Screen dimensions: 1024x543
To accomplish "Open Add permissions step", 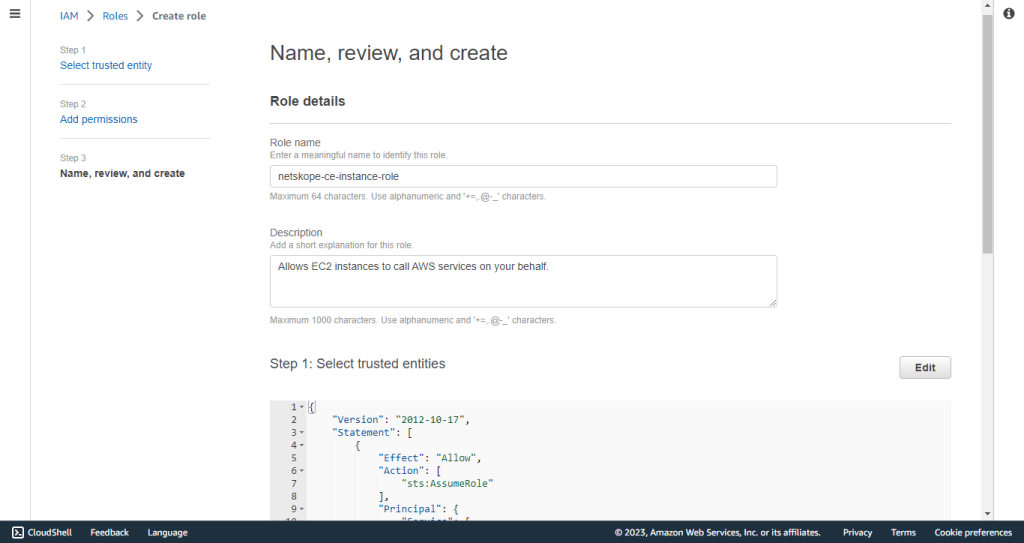I will pos(99,120).
